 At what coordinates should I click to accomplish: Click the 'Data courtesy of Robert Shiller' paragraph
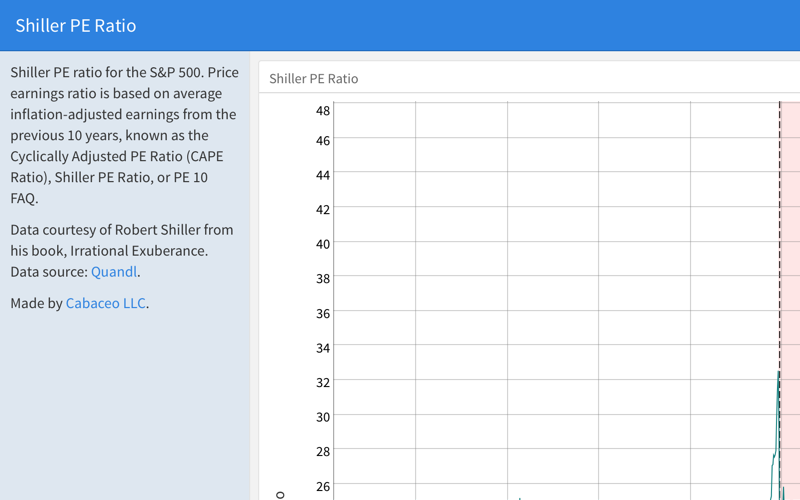click(x=122, y=251)
